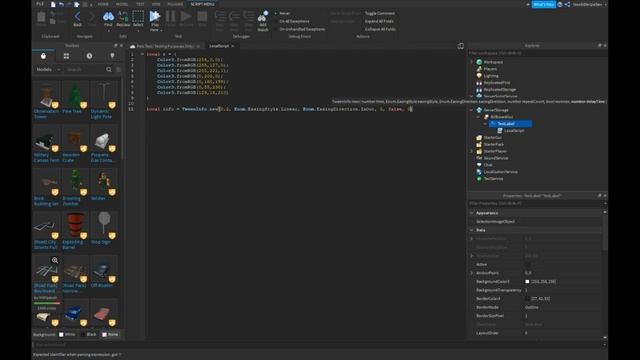Insert the Exploding Barrel model

(x=76, y=225)
